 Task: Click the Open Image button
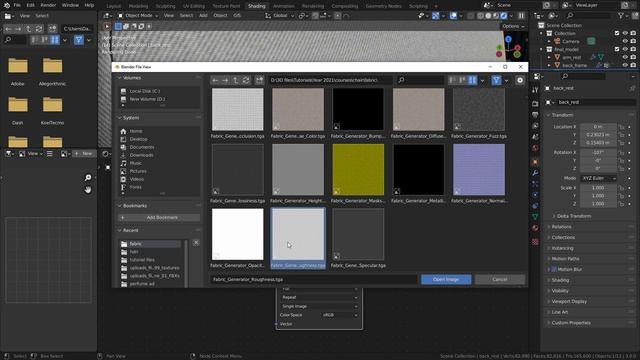point(446,280)
